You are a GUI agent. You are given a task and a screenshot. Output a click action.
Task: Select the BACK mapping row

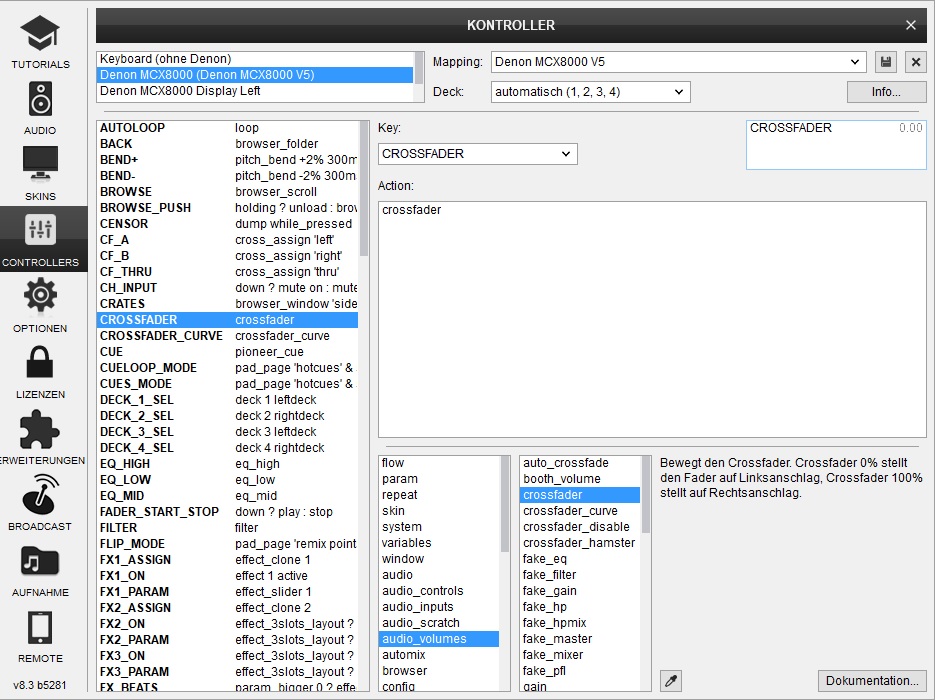(227, 144)
